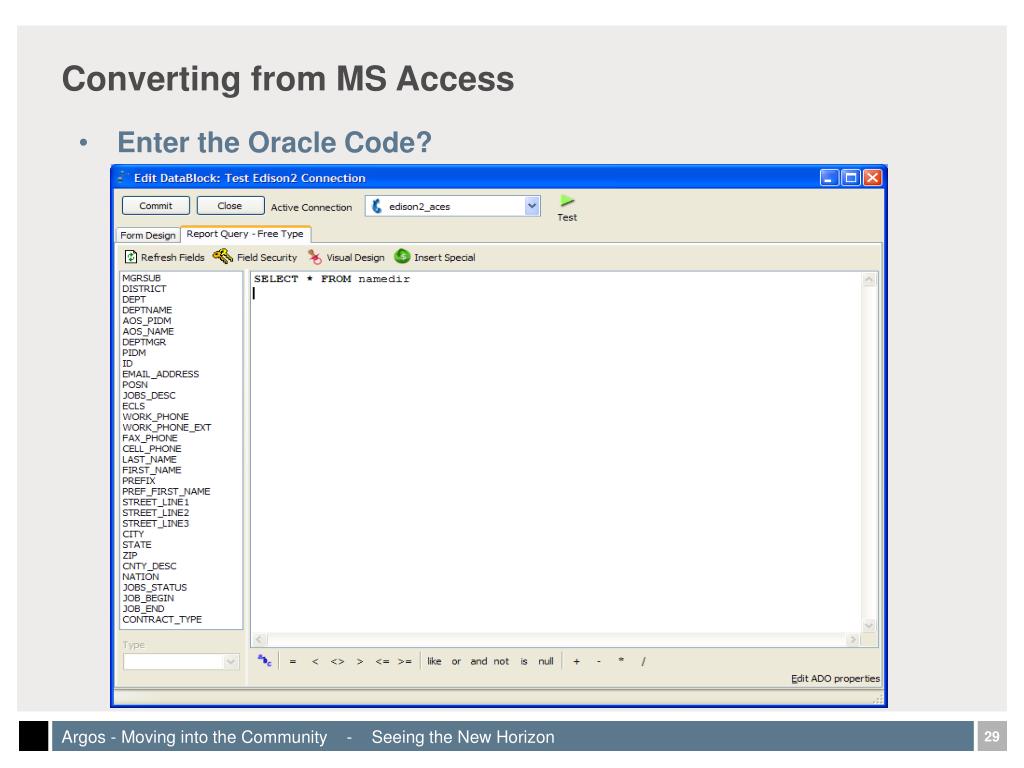
Task: Insert the greater-than operator
Action: (x=360, y=662)
